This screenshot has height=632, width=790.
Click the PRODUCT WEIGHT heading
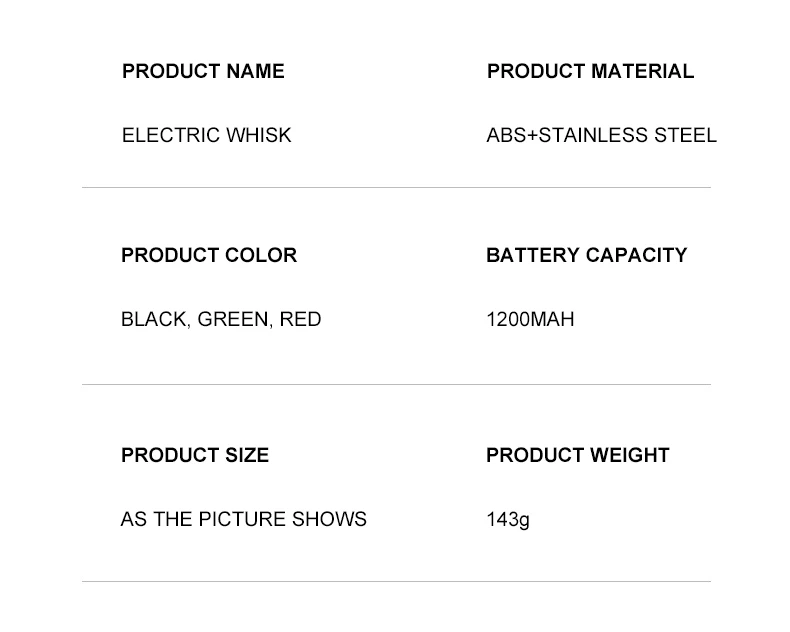577,455
